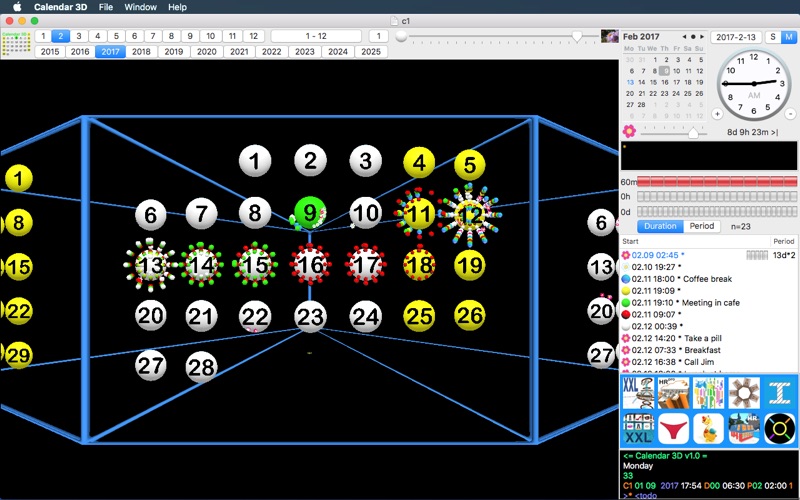Select day 12 ball with colorful spikes
Image resolution: width=800 pixels, height=500 pixels.
click(x=470, y=215)
